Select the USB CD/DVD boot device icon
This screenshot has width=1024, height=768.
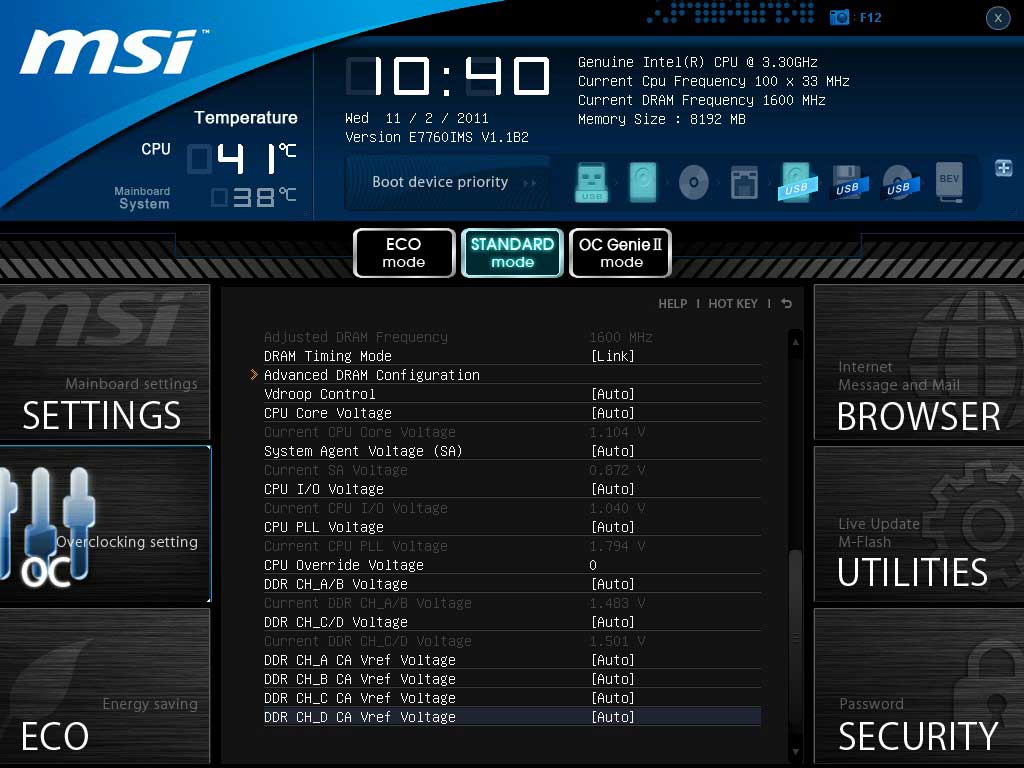click(899, 182)
